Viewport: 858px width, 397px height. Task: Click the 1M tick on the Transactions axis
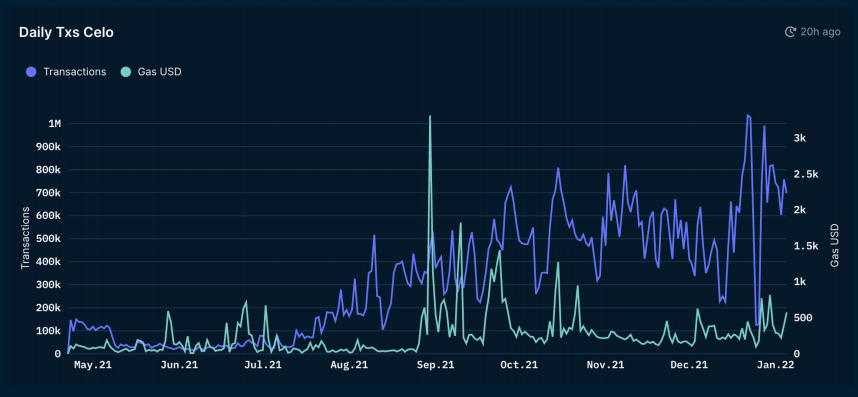click(x=55, y=124)
